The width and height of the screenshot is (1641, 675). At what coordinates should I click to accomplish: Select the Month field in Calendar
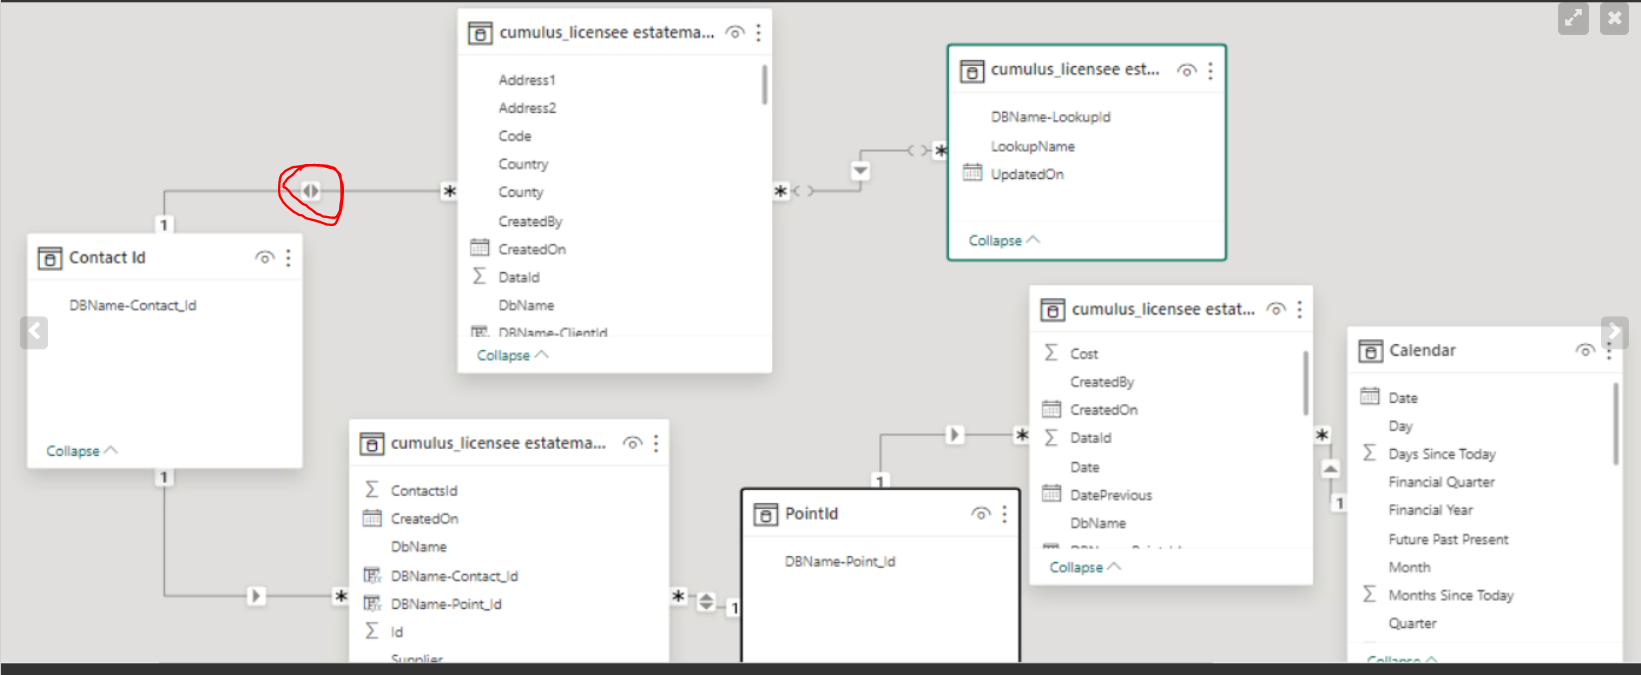click(1410, 567)
